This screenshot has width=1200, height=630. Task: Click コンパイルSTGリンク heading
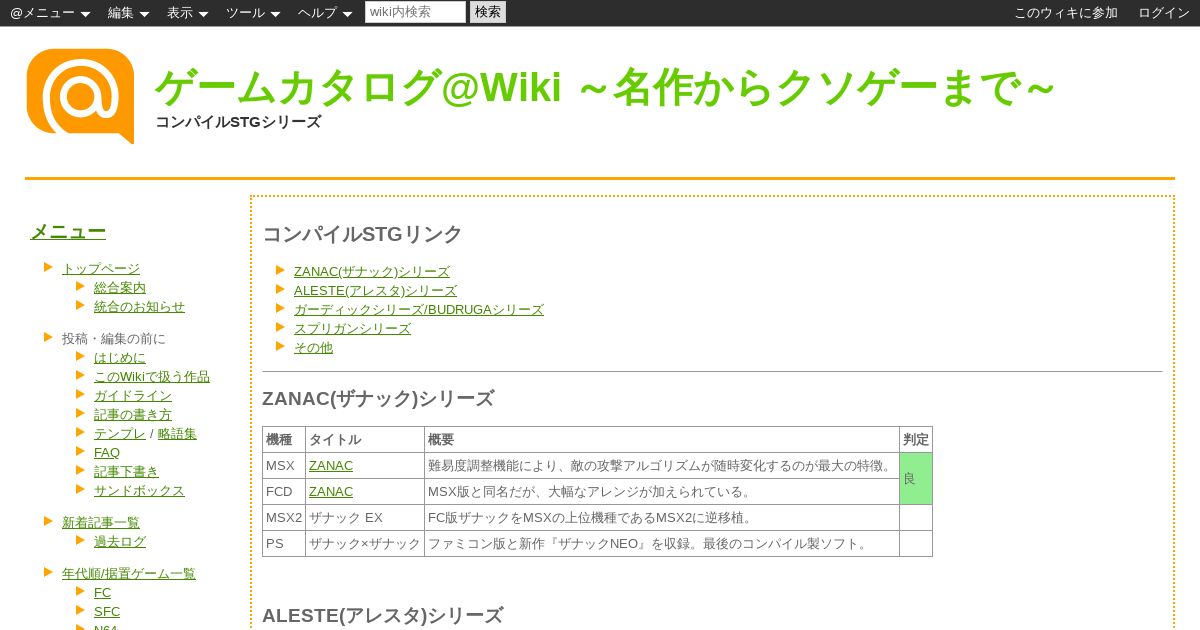click(362, 234)
